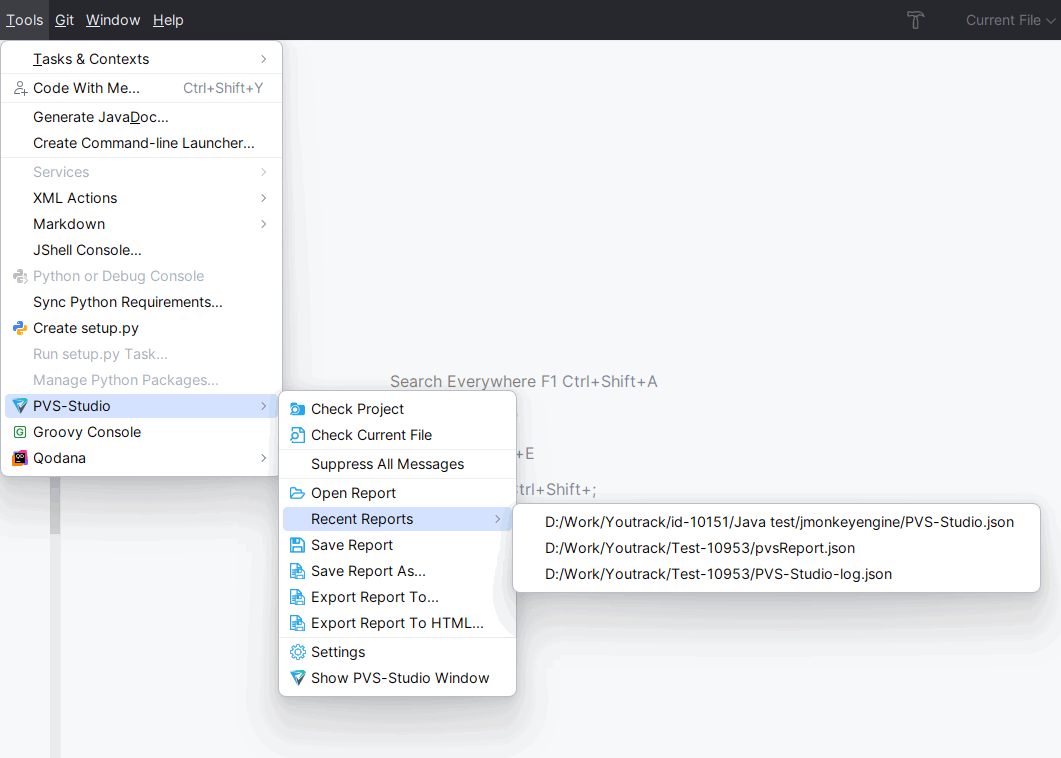Click the Check Current File icon
Viewport: 1061px width, 758px height.
(x=297, y=435)
